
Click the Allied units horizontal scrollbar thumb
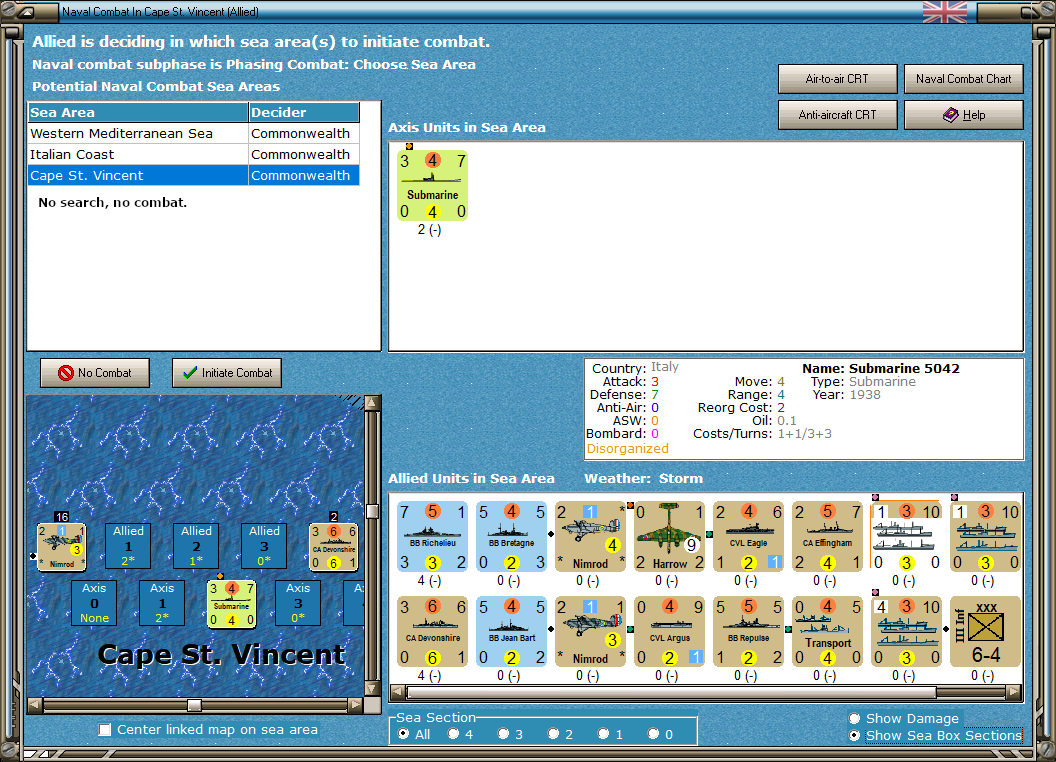[x=671, y=692]
